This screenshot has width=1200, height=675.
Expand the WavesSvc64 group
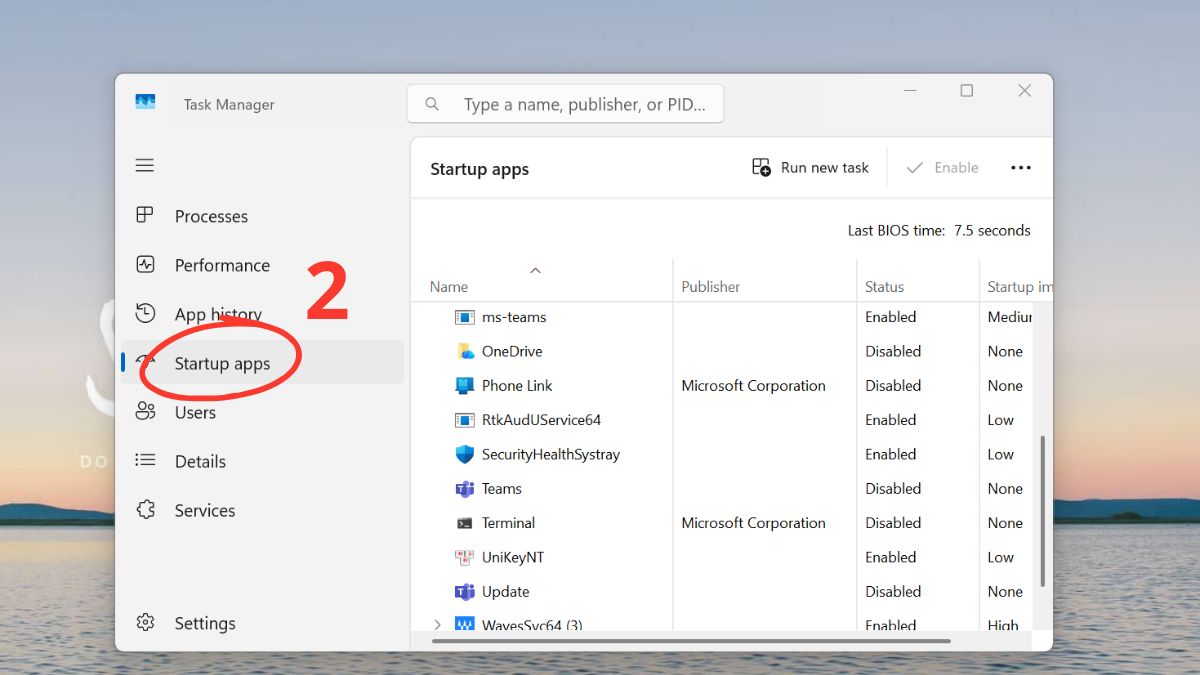(x=437, y=625)
